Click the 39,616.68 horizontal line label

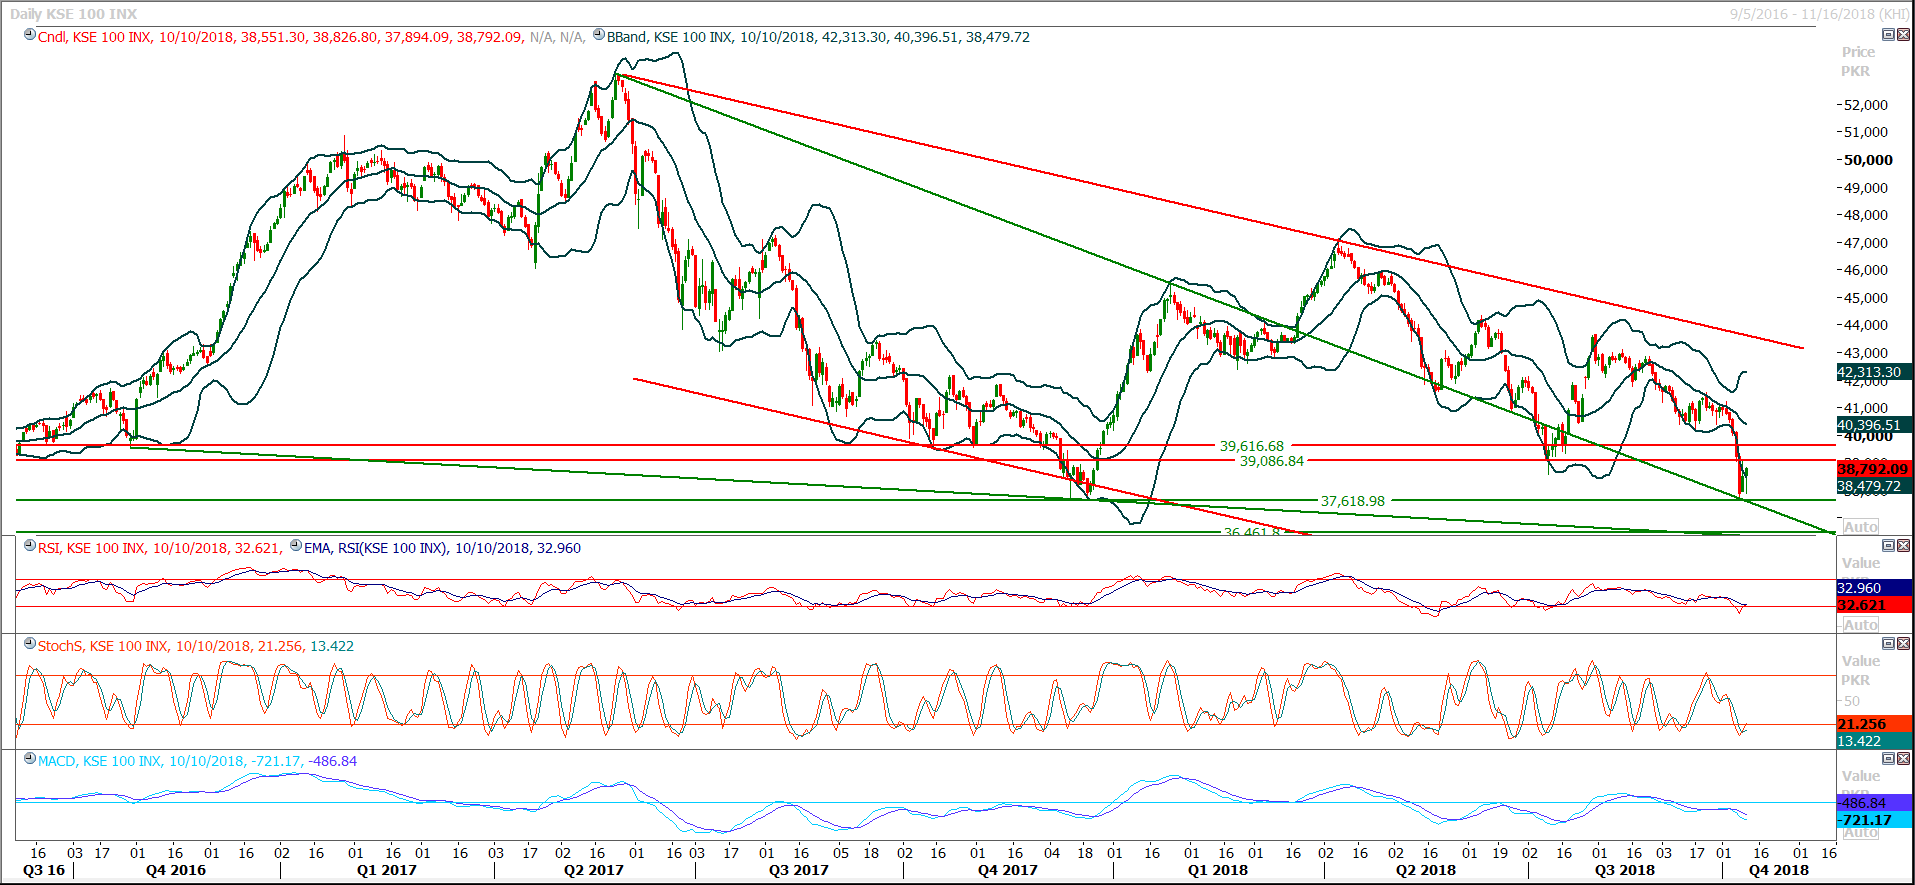point(1251,446)
